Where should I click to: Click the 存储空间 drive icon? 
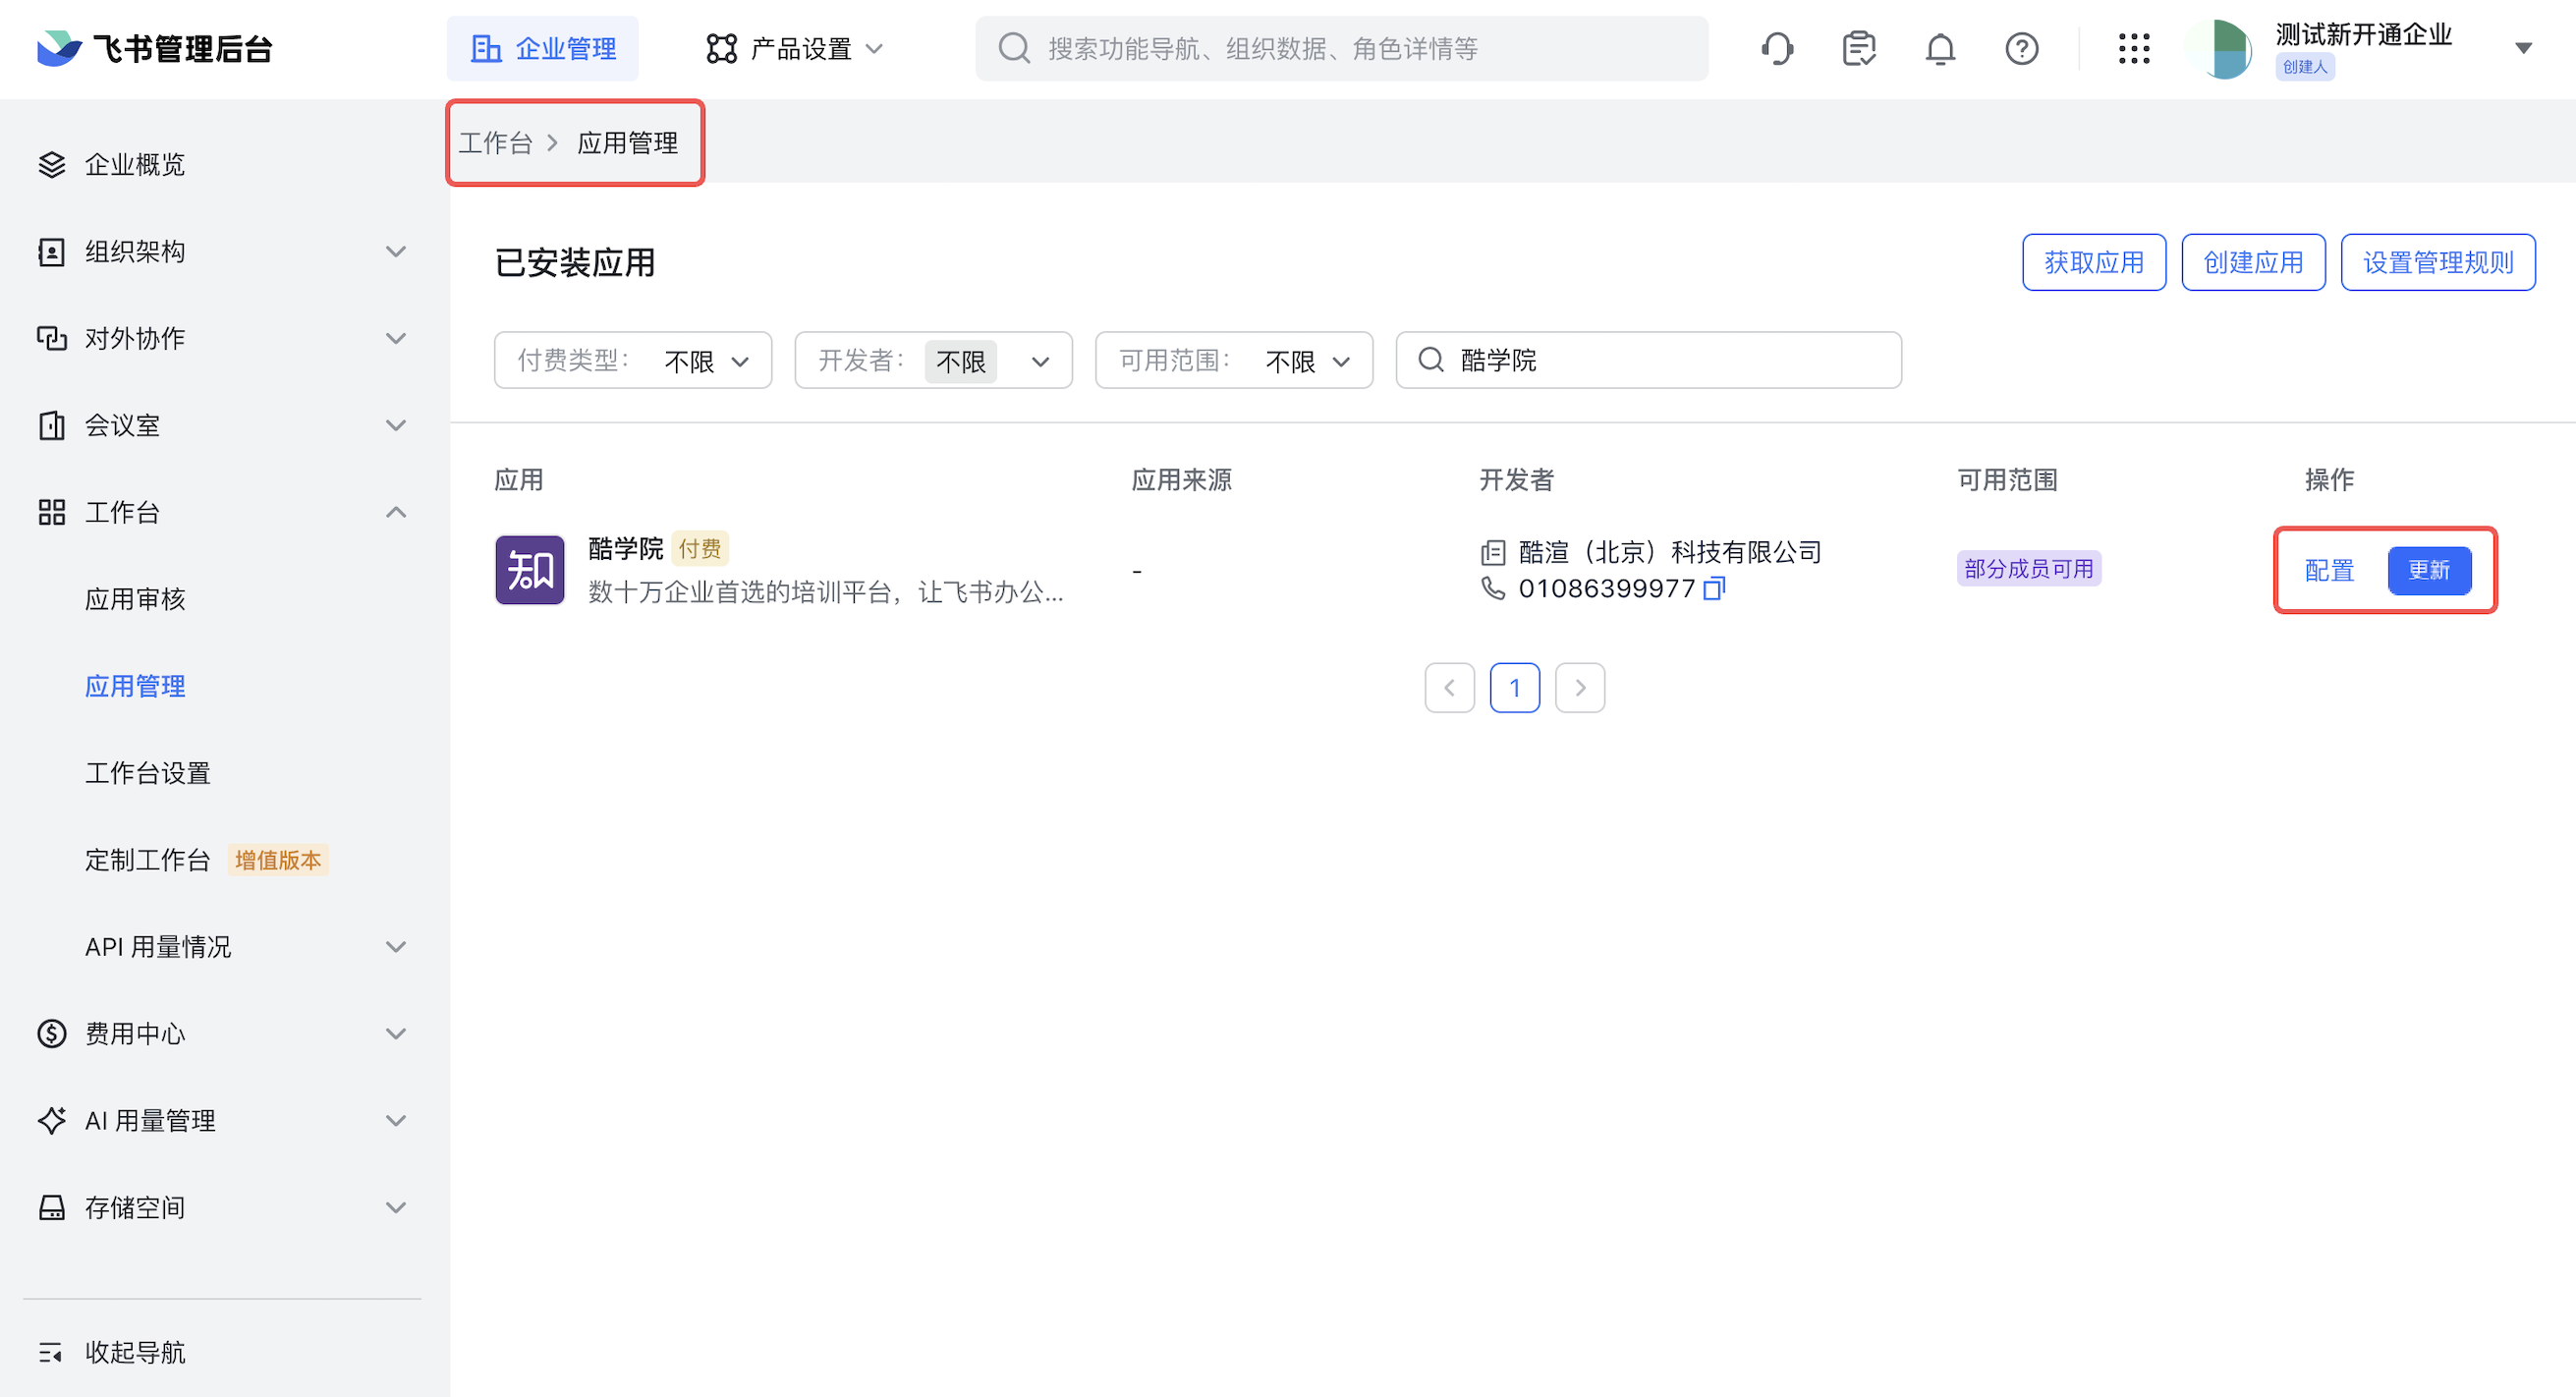click(51, 1207)
